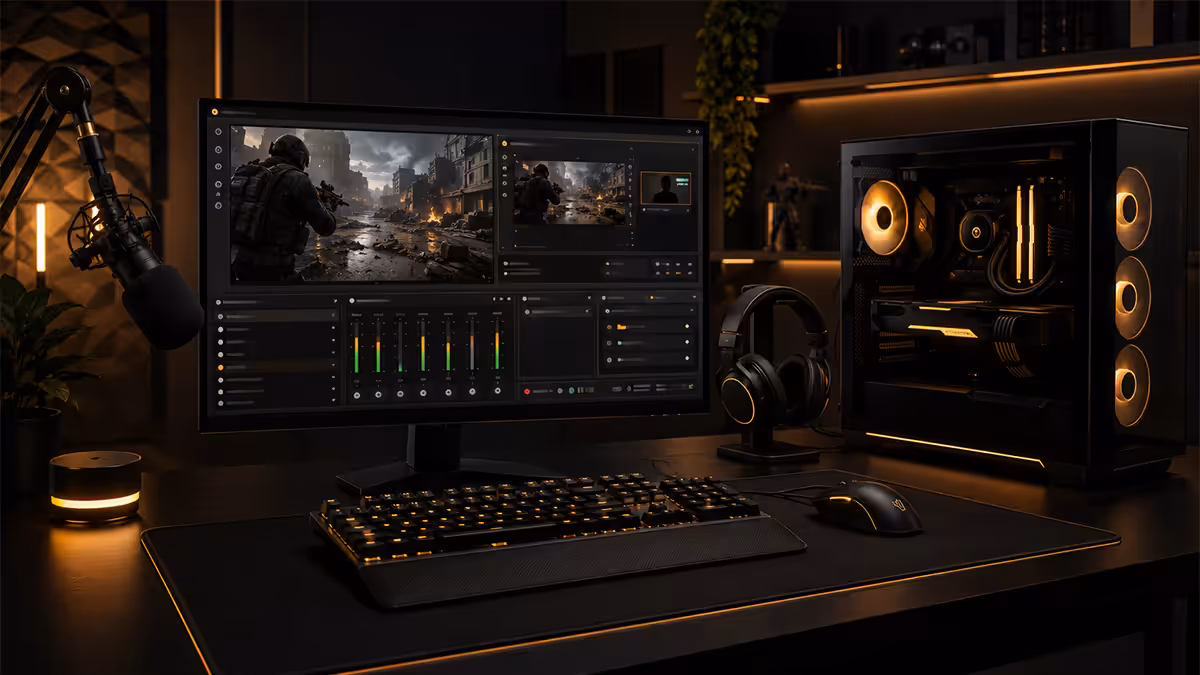Toggle the round knob under first mixer channel

(x=357, y=395)
